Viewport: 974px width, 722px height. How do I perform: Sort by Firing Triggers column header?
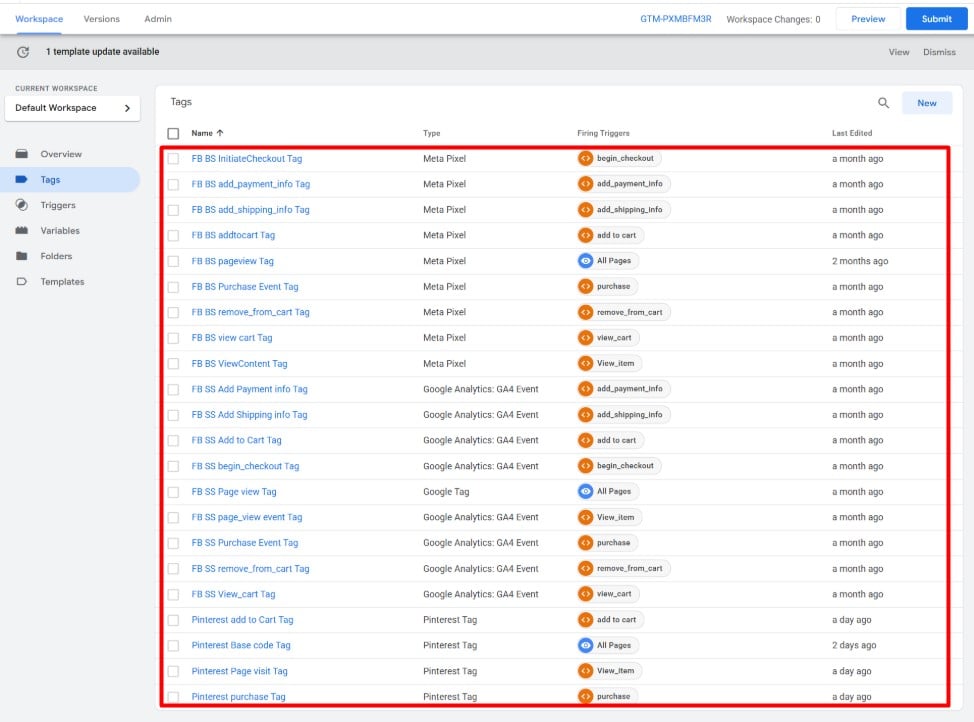click(603, 133)
